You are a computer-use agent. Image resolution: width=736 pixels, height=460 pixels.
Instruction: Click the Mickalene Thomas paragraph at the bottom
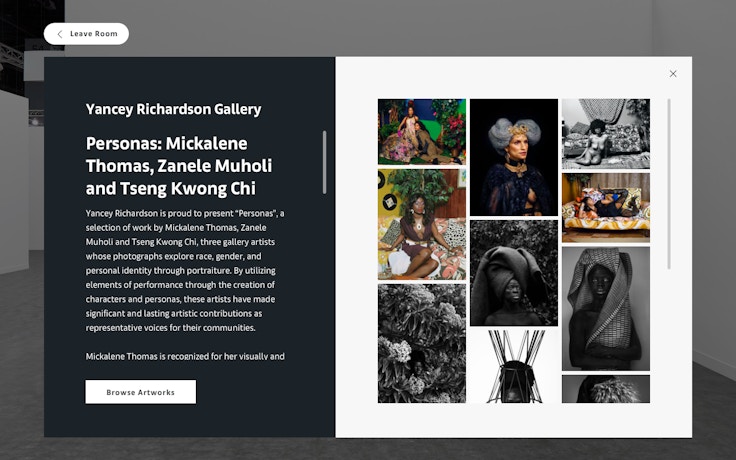(185, 356)
